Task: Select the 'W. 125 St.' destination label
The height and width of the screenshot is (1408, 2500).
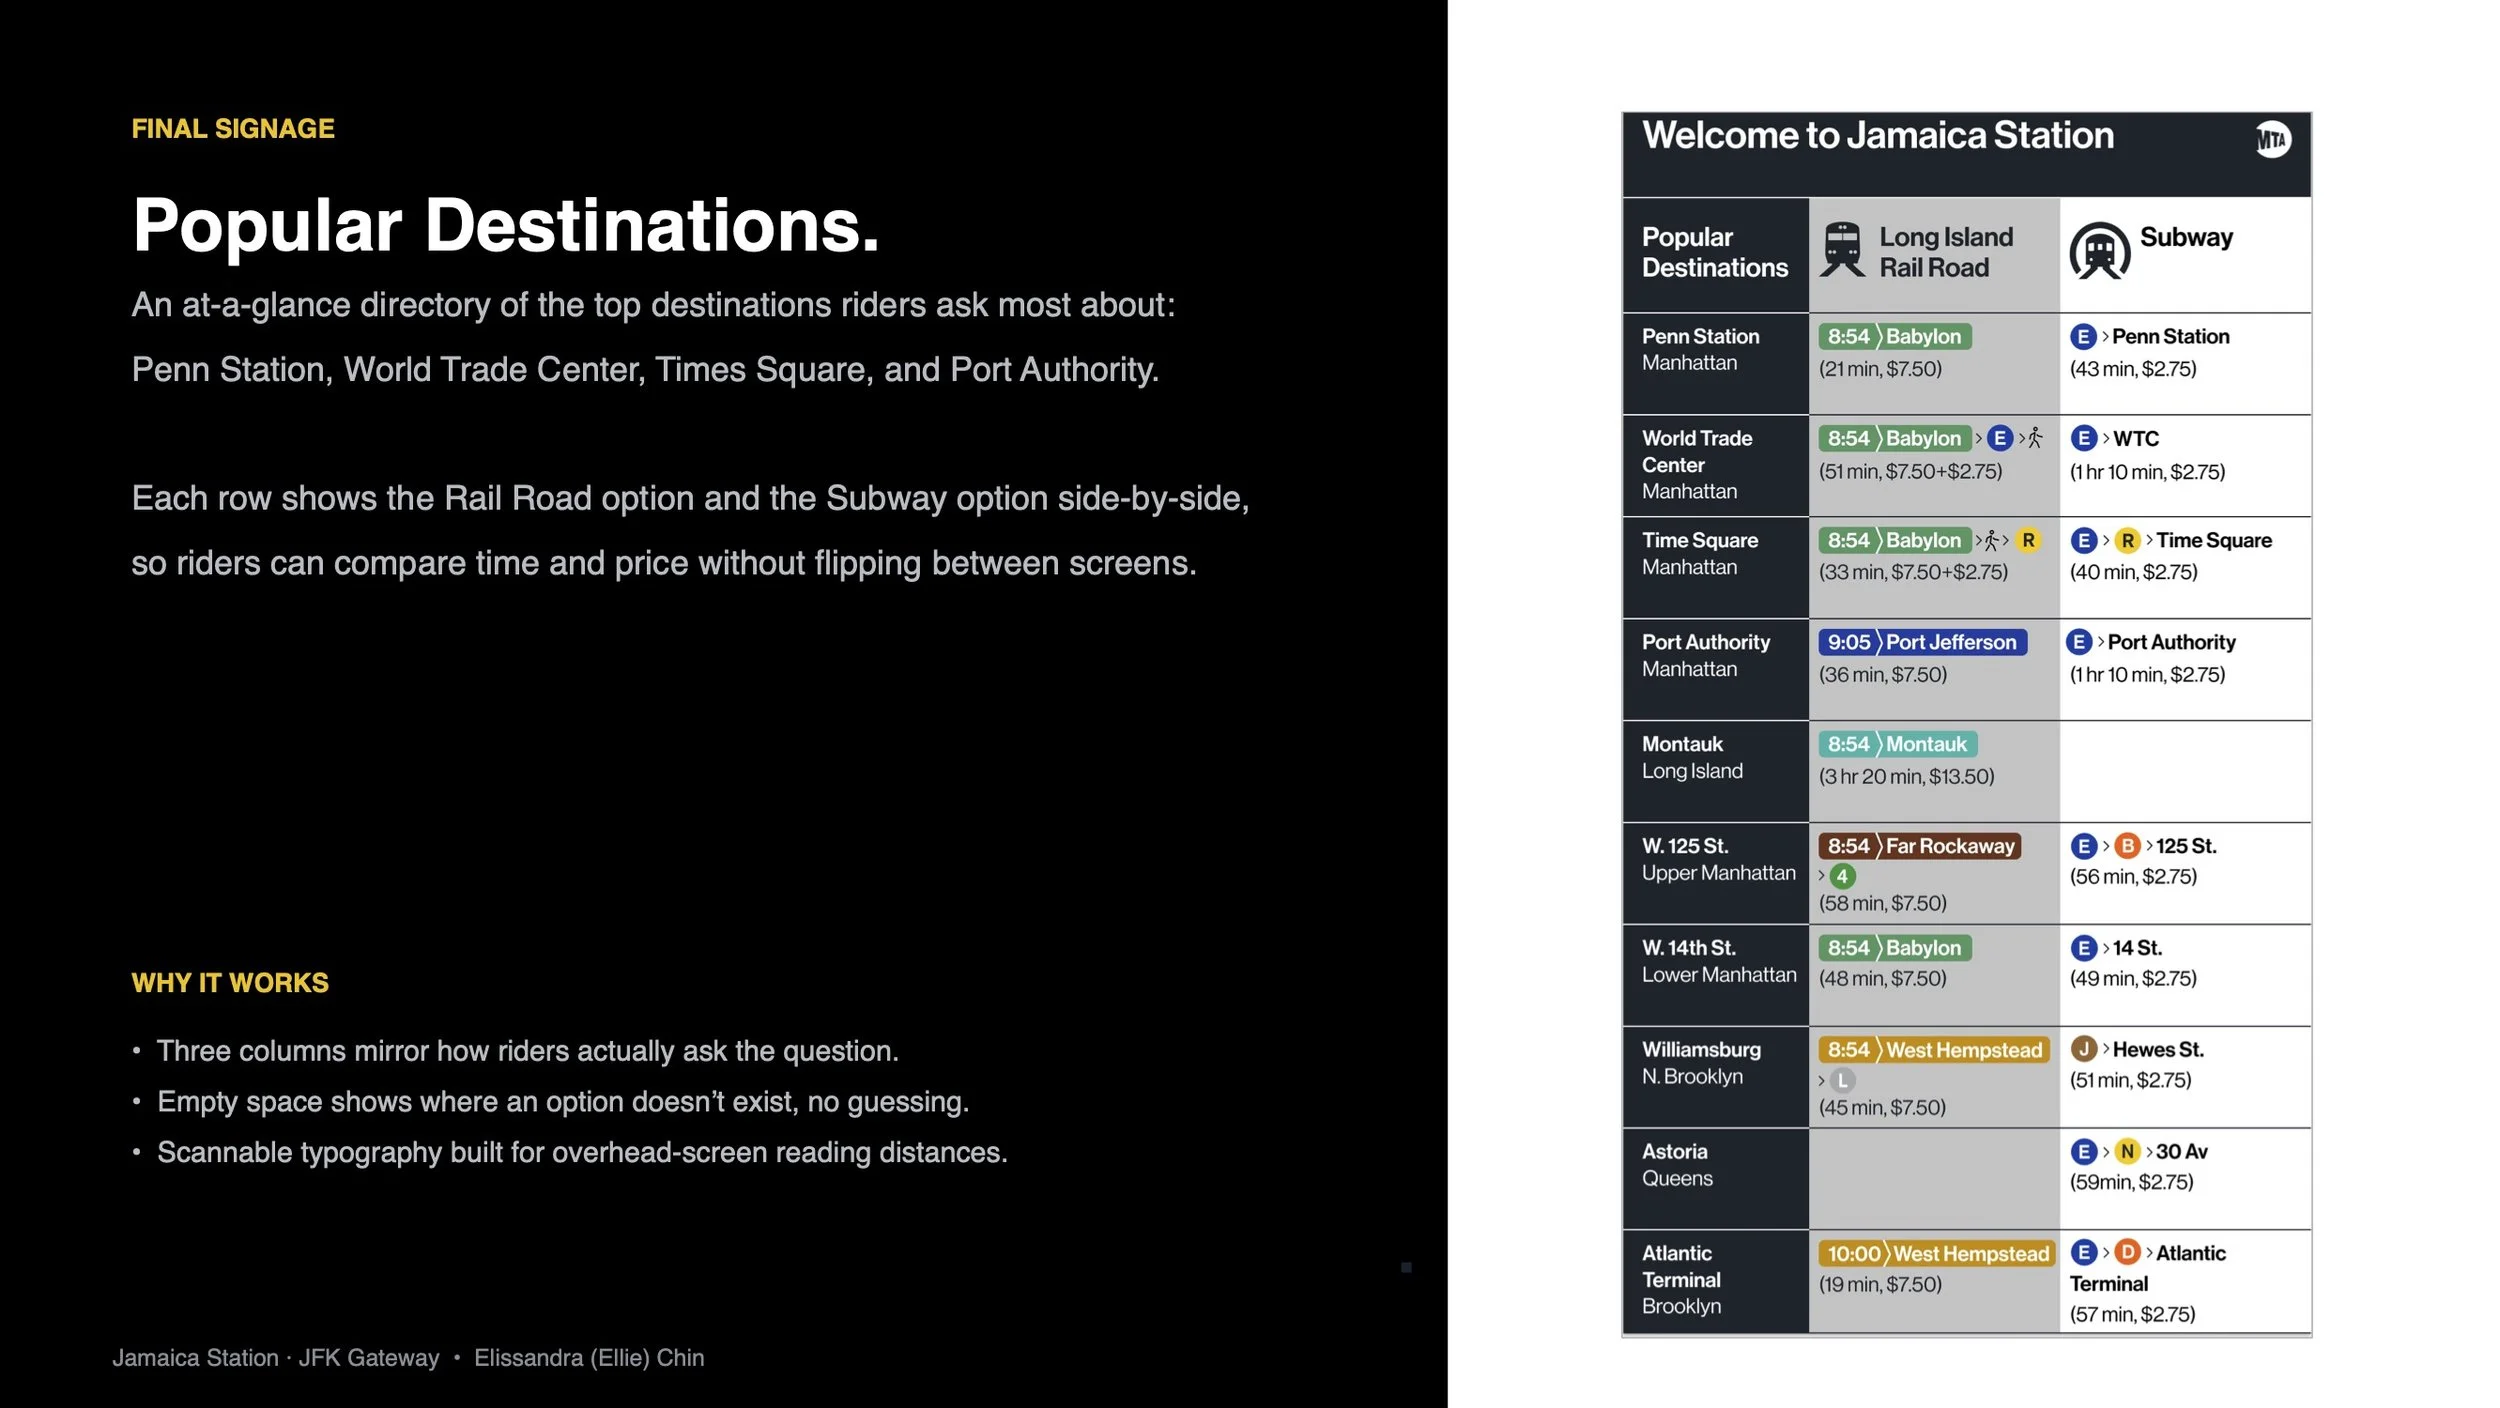Action: (1684, 846)
